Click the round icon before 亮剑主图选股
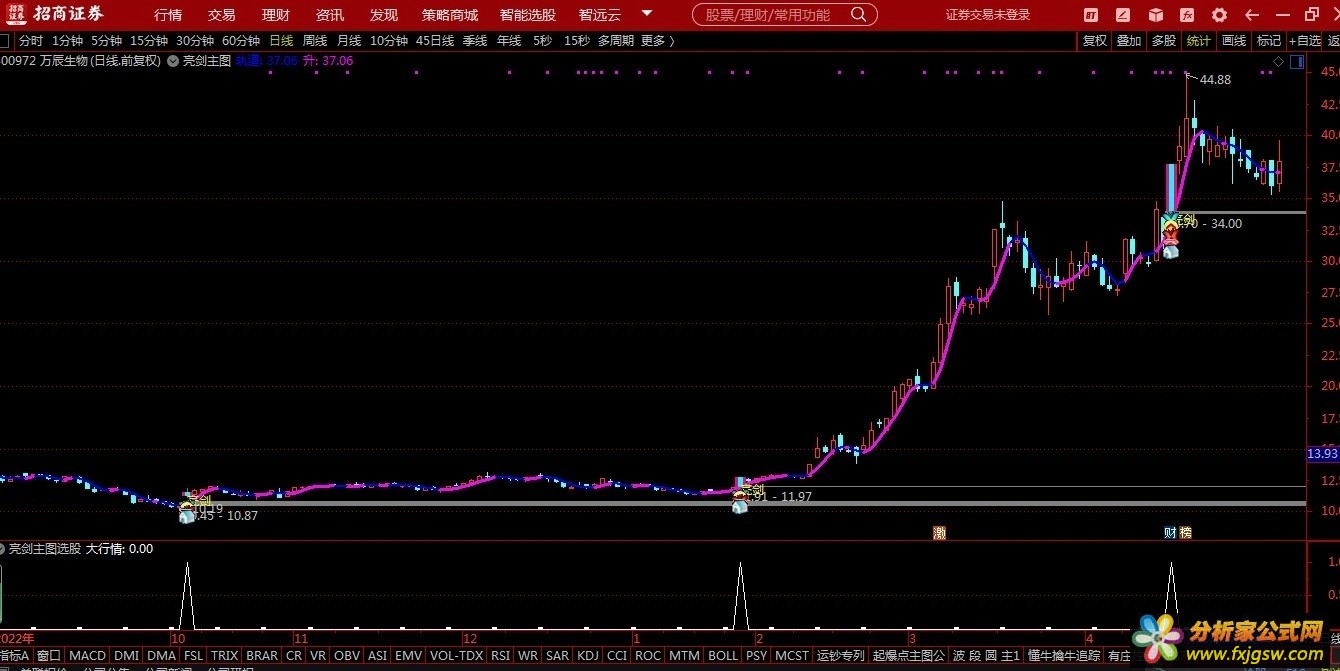The height and width of the screenshot is (671, 1340). [3, 549]
